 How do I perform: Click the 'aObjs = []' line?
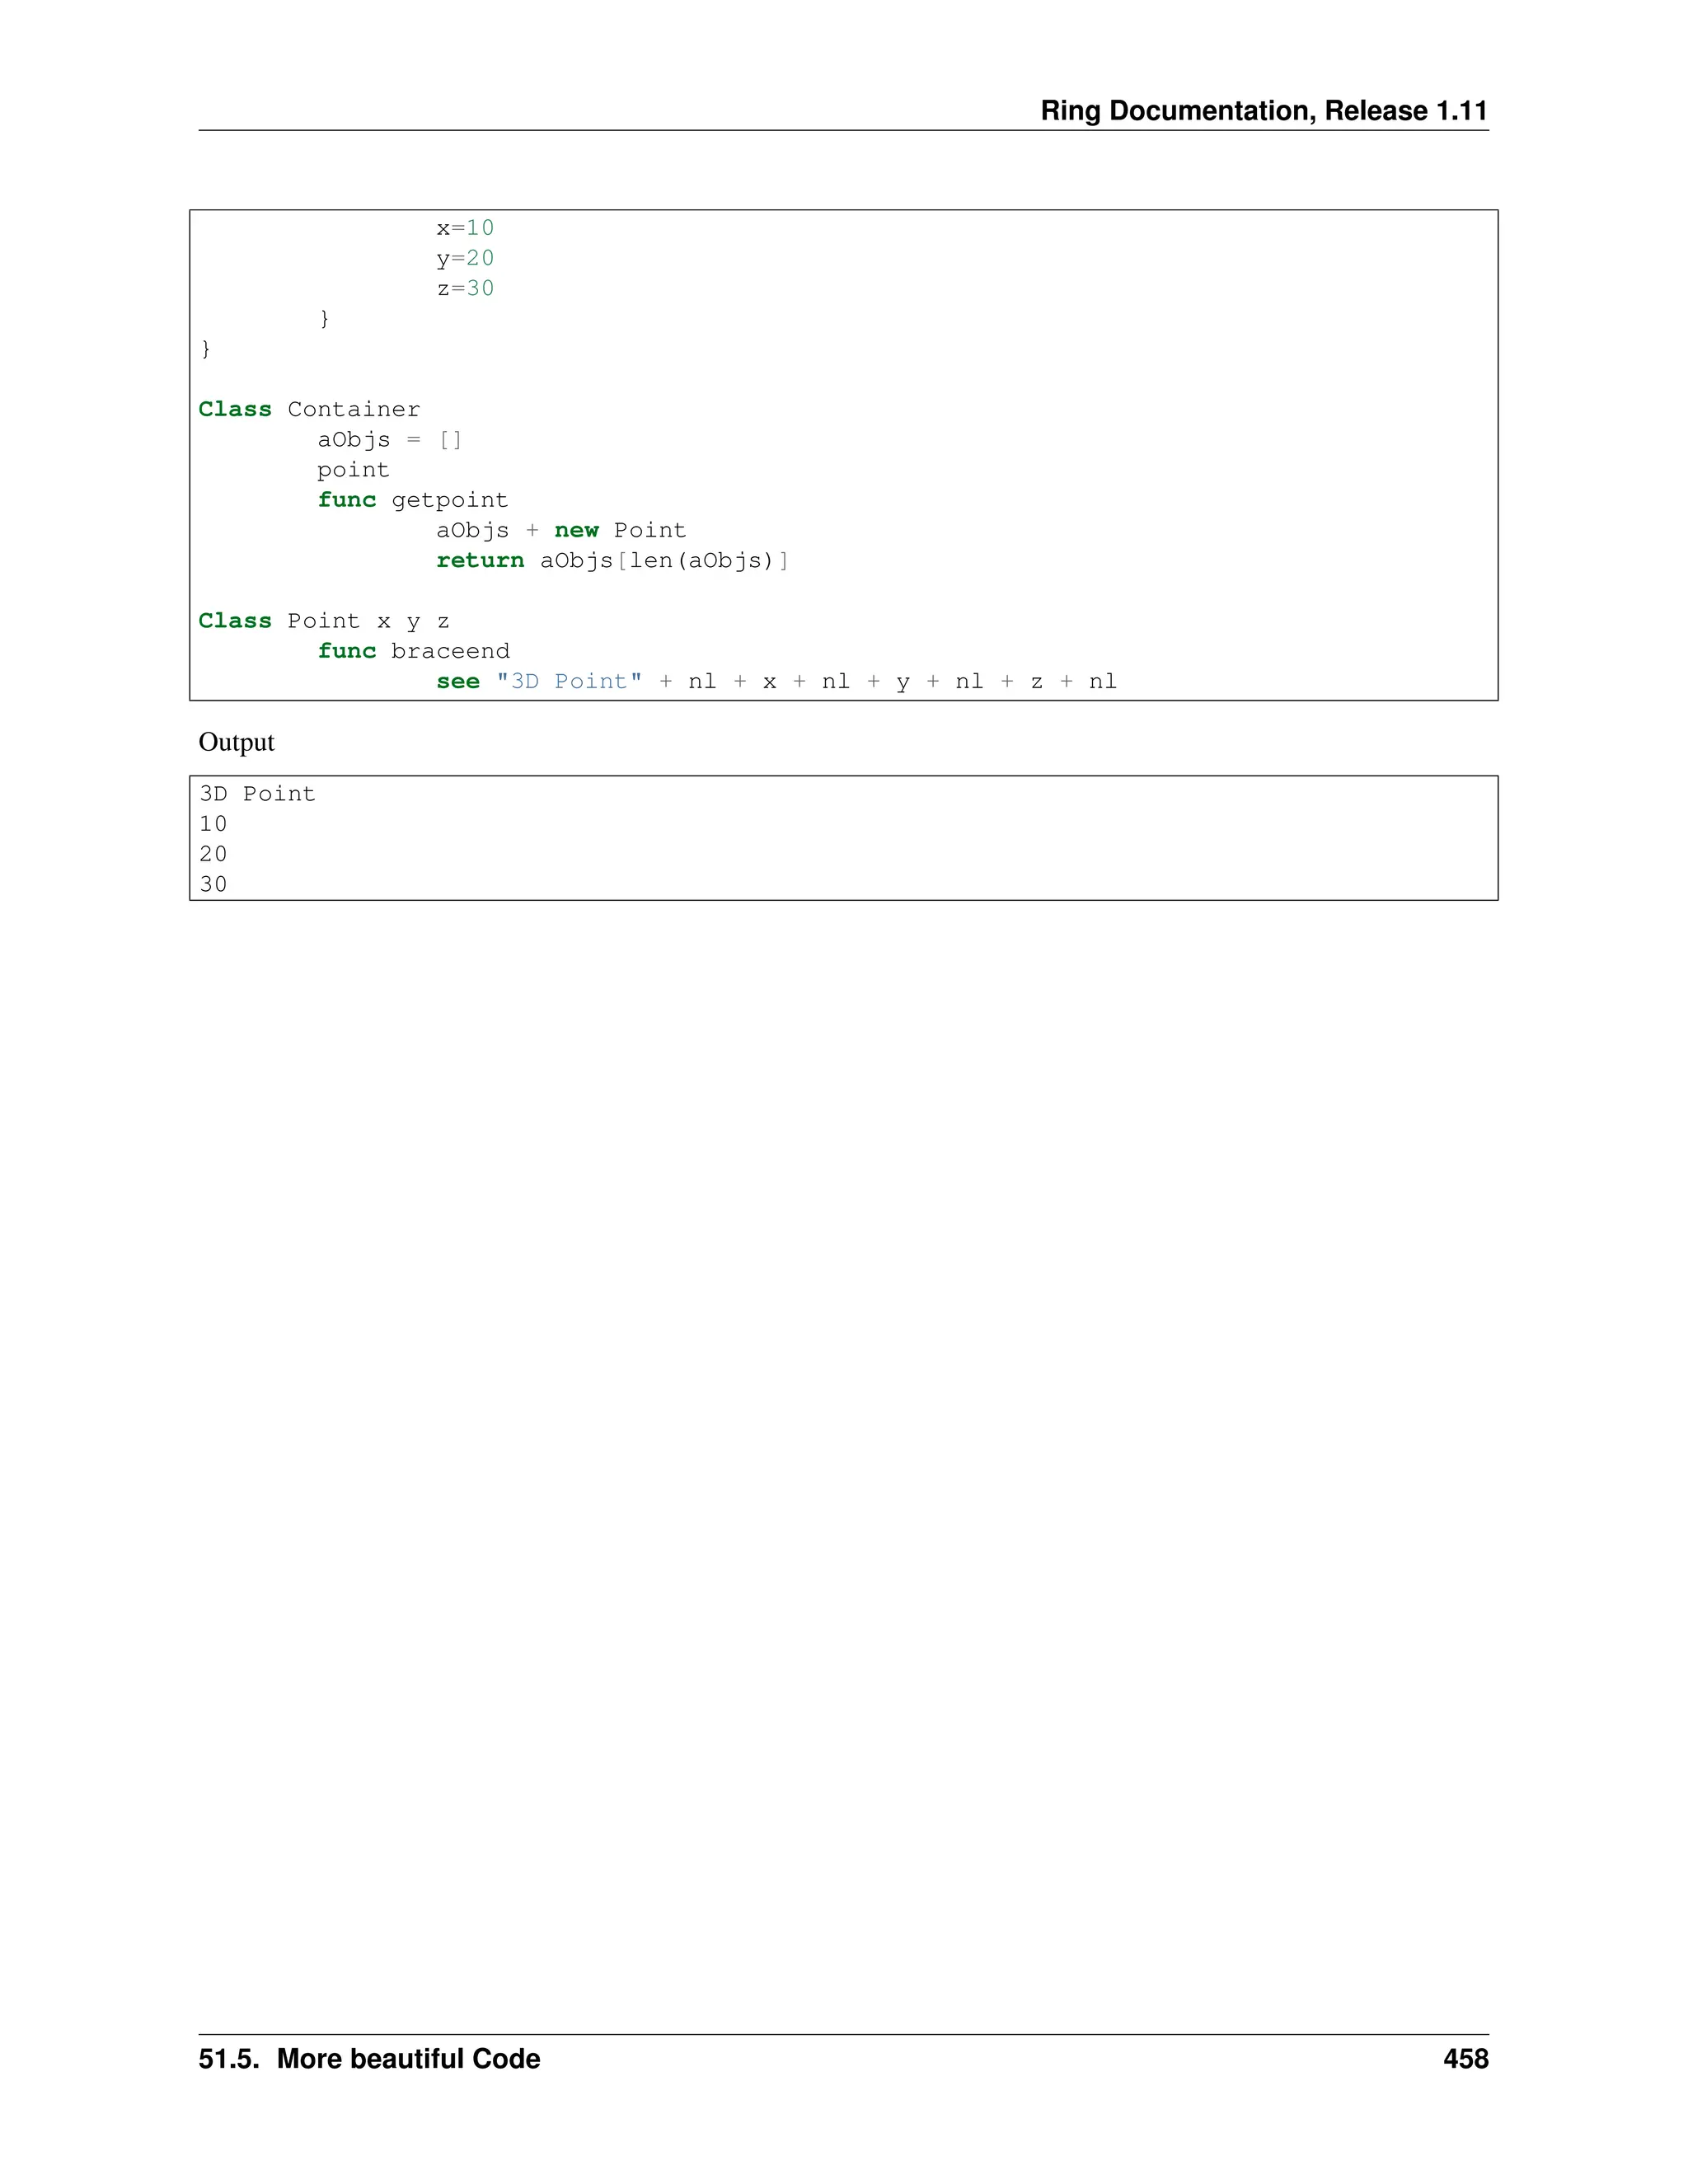[x=389, y=440]
